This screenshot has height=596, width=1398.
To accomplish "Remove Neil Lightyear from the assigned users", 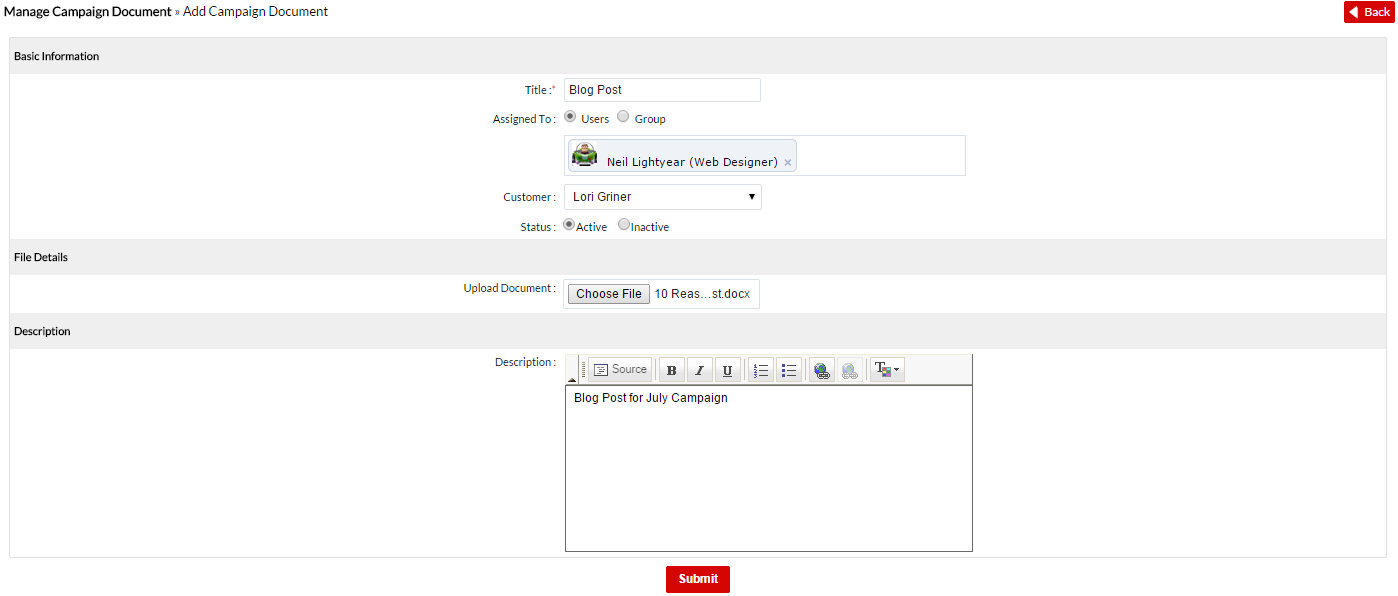I will pyautogui.click(x=788, y=162).
